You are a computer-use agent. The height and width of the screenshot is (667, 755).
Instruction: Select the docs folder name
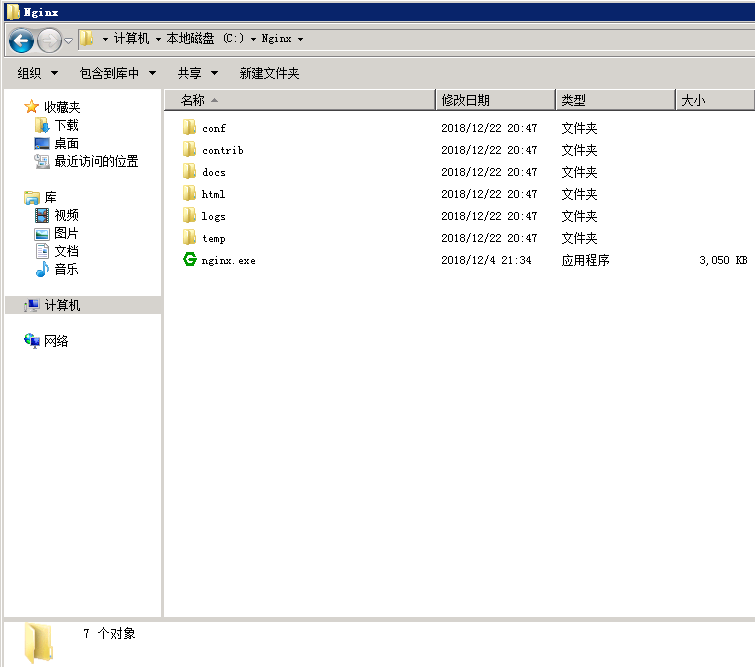tap(214, 172)
